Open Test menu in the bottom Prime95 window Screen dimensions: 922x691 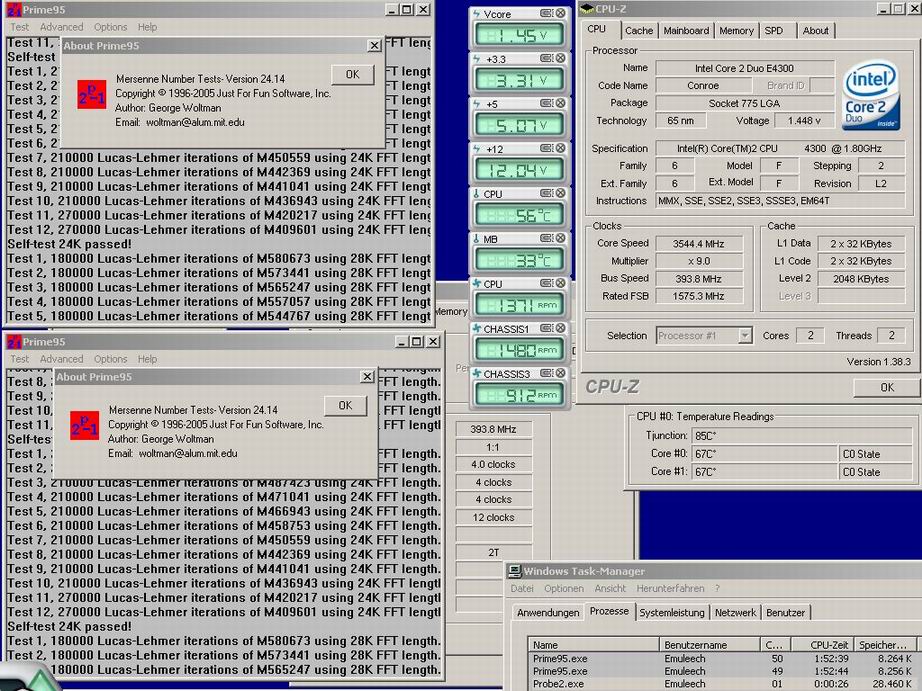point(19,359)
